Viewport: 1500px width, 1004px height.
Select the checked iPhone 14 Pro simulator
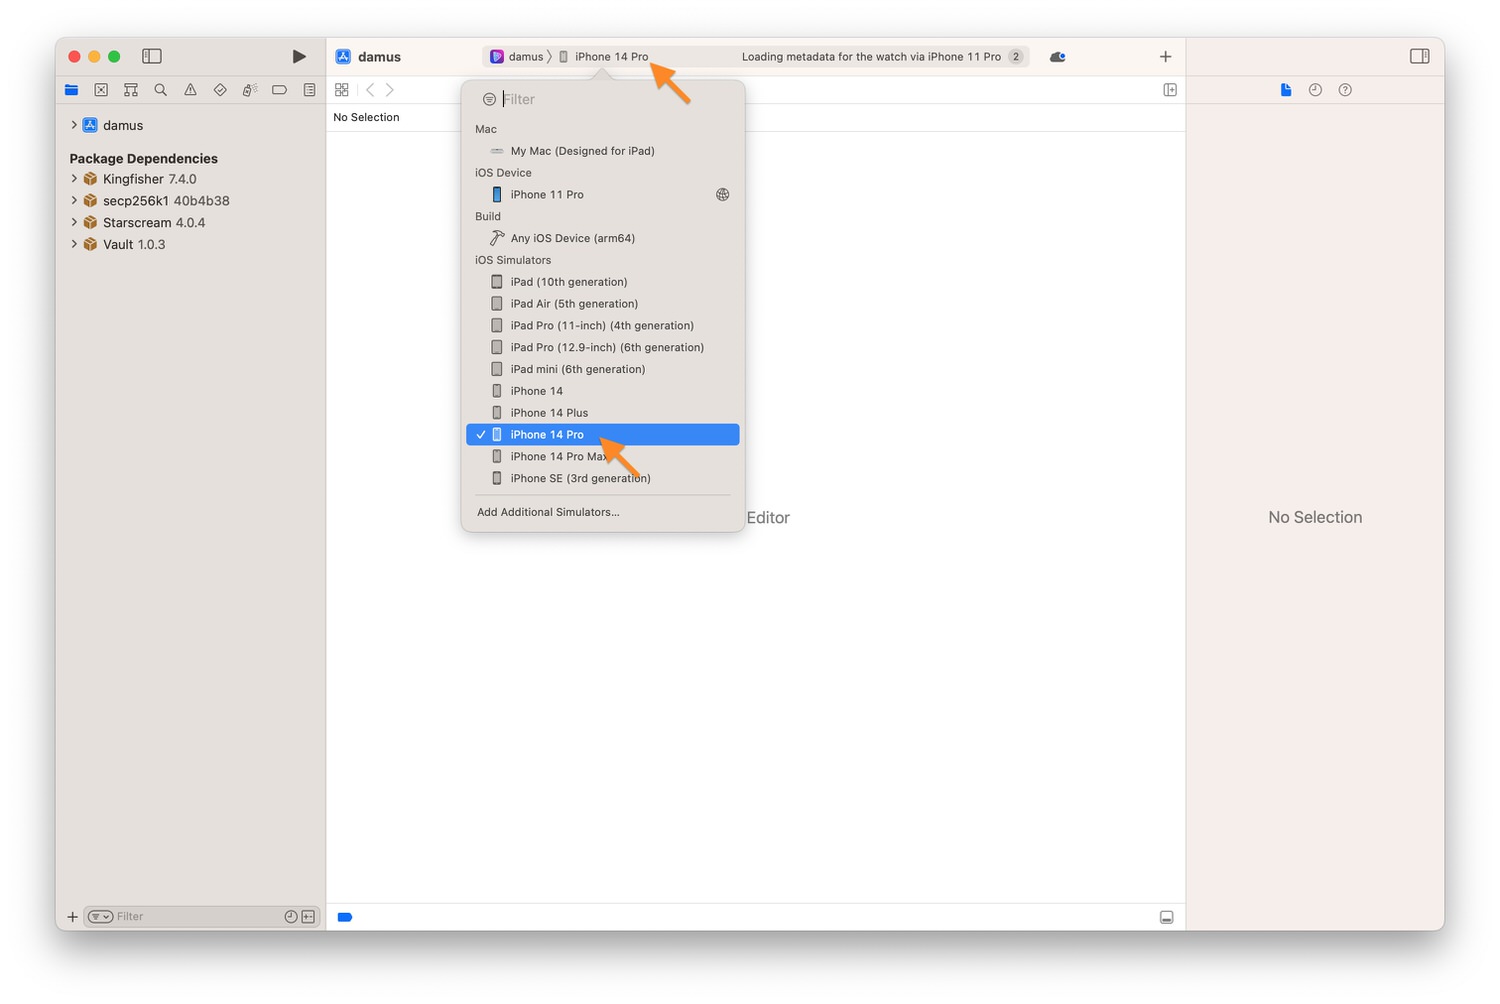602,435
